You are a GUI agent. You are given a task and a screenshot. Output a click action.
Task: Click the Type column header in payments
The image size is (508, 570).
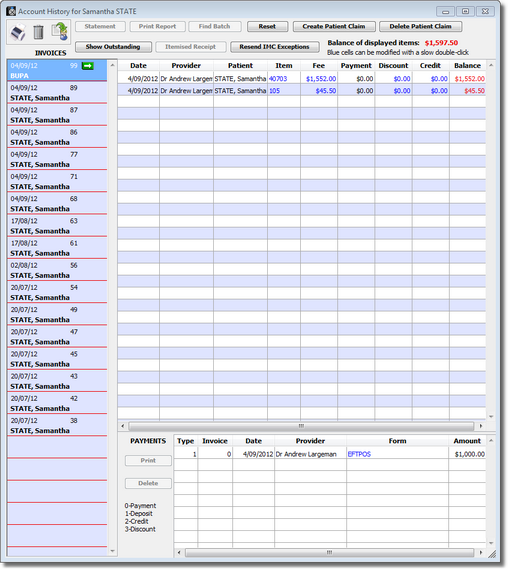click(x=186, y=441)
